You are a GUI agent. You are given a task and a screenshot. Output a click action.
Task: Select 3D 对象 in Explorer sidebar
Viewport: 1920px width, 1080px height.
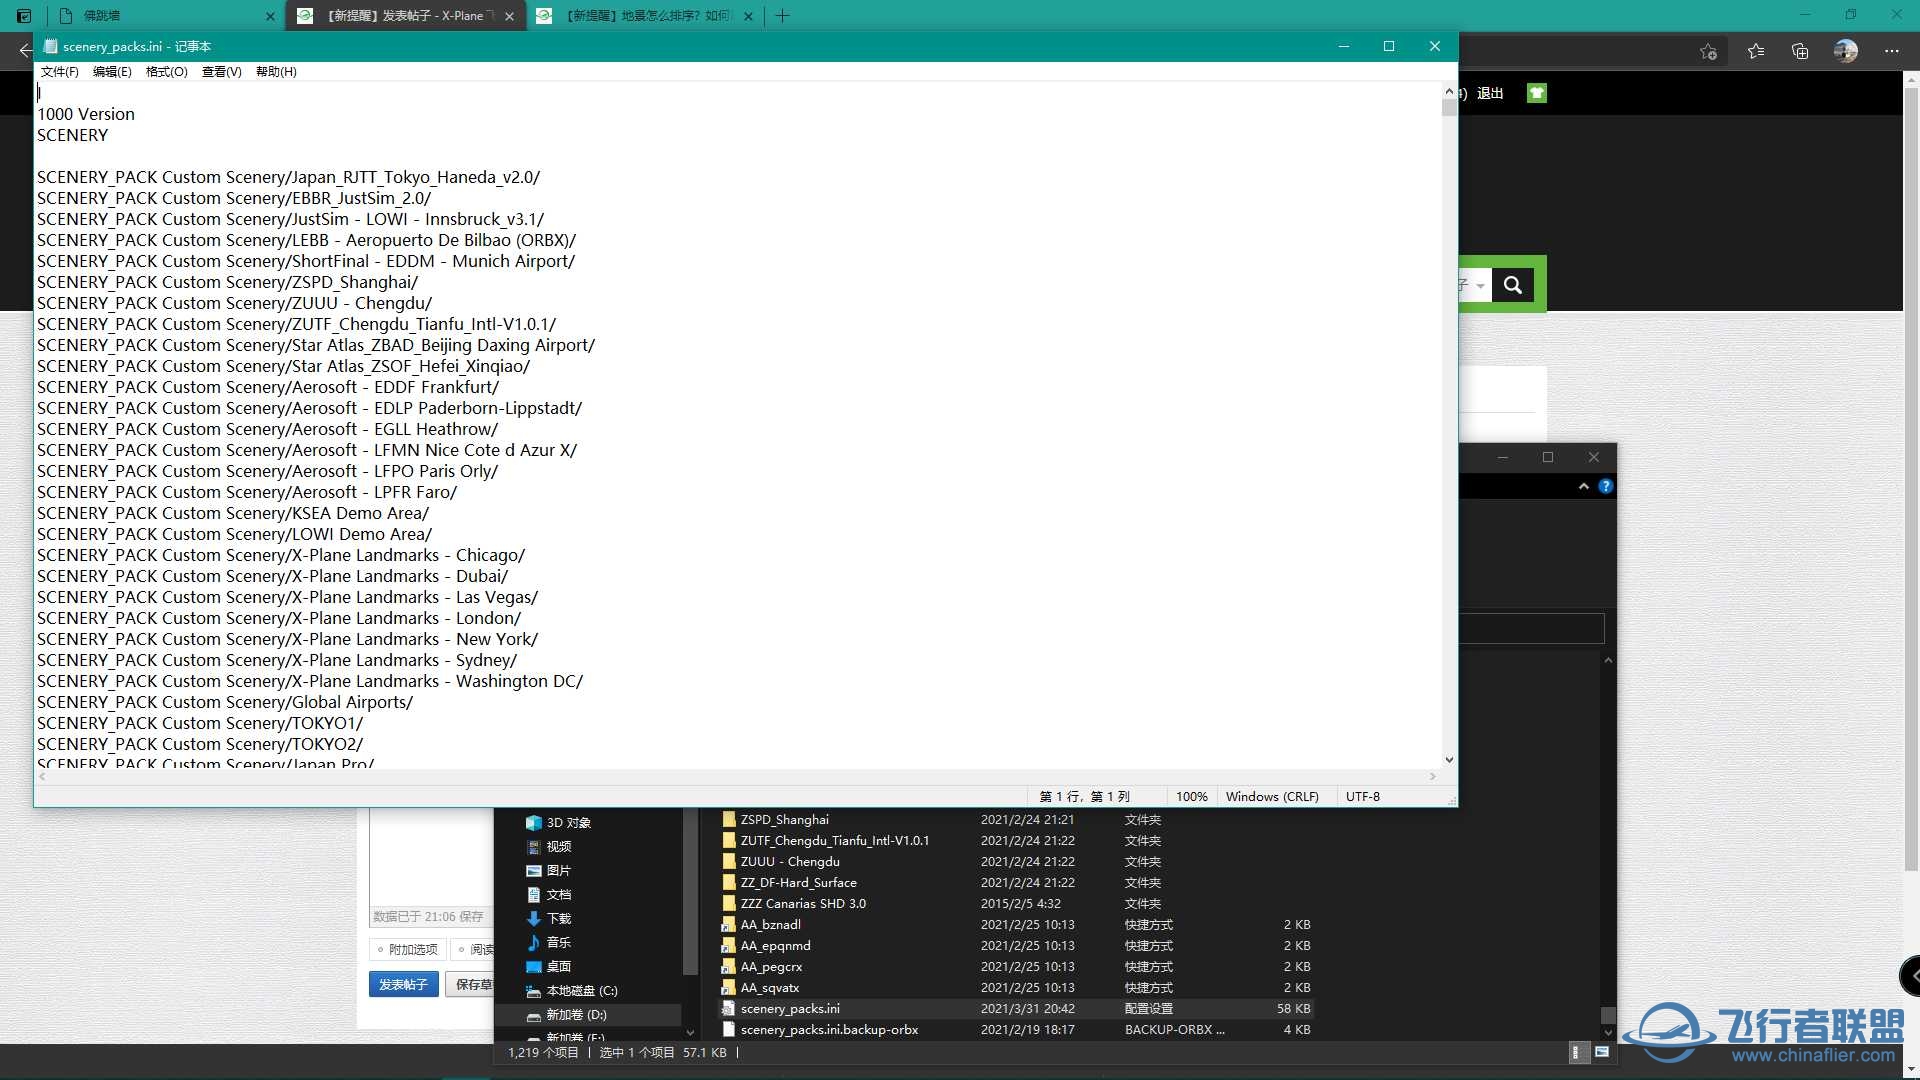[568, 822]
